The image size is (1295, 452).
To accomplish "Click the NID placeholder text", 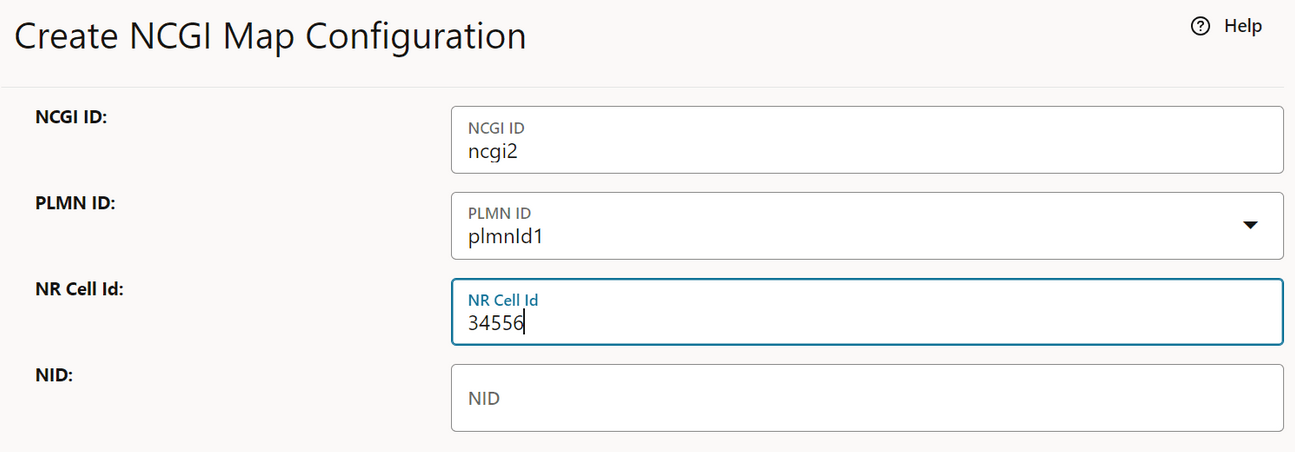I will [484, 398].
